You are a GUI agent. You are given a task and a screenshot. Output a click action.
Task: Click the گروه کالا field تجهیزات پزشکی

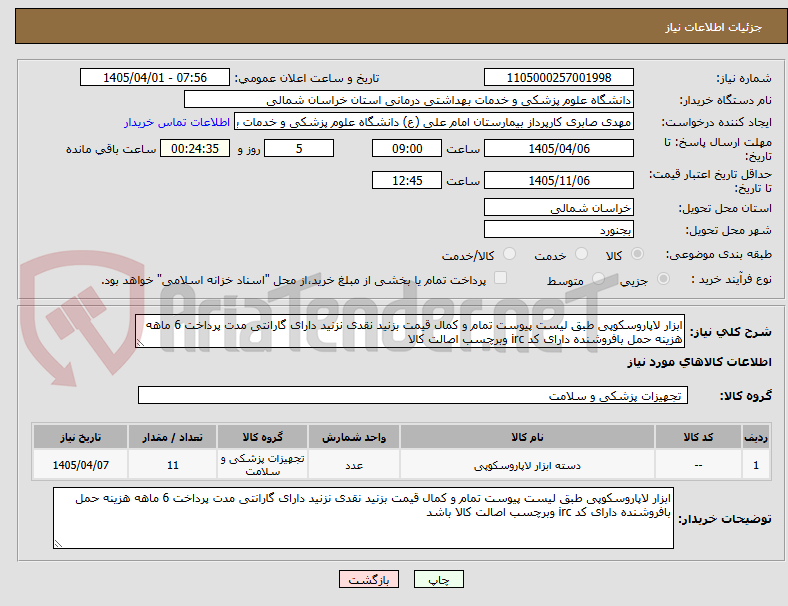(x=413, y=395)
